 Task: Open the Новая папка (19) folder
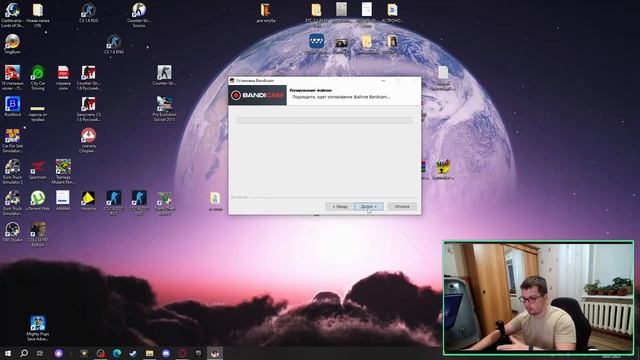(x=38, y=15)
